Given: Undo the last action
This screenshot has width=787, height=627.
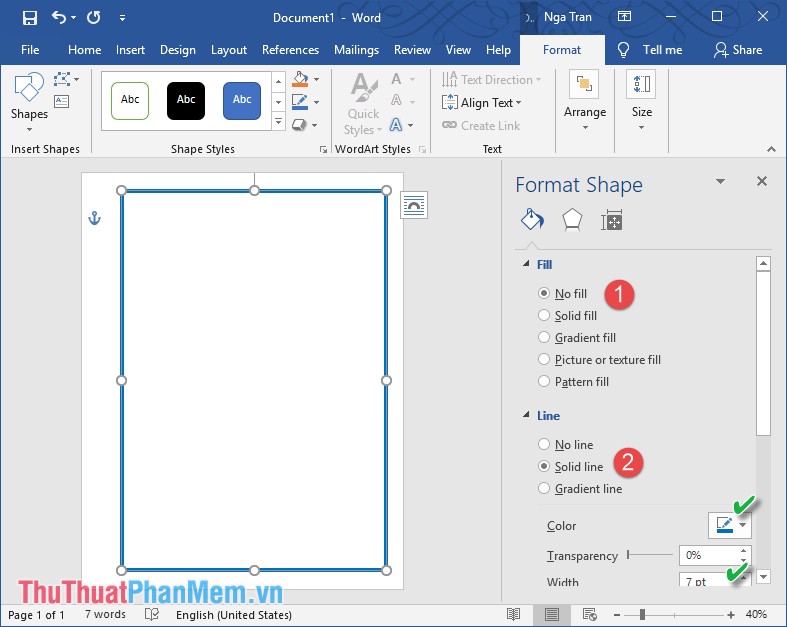Looking at the screenshot, I should 59,18.
